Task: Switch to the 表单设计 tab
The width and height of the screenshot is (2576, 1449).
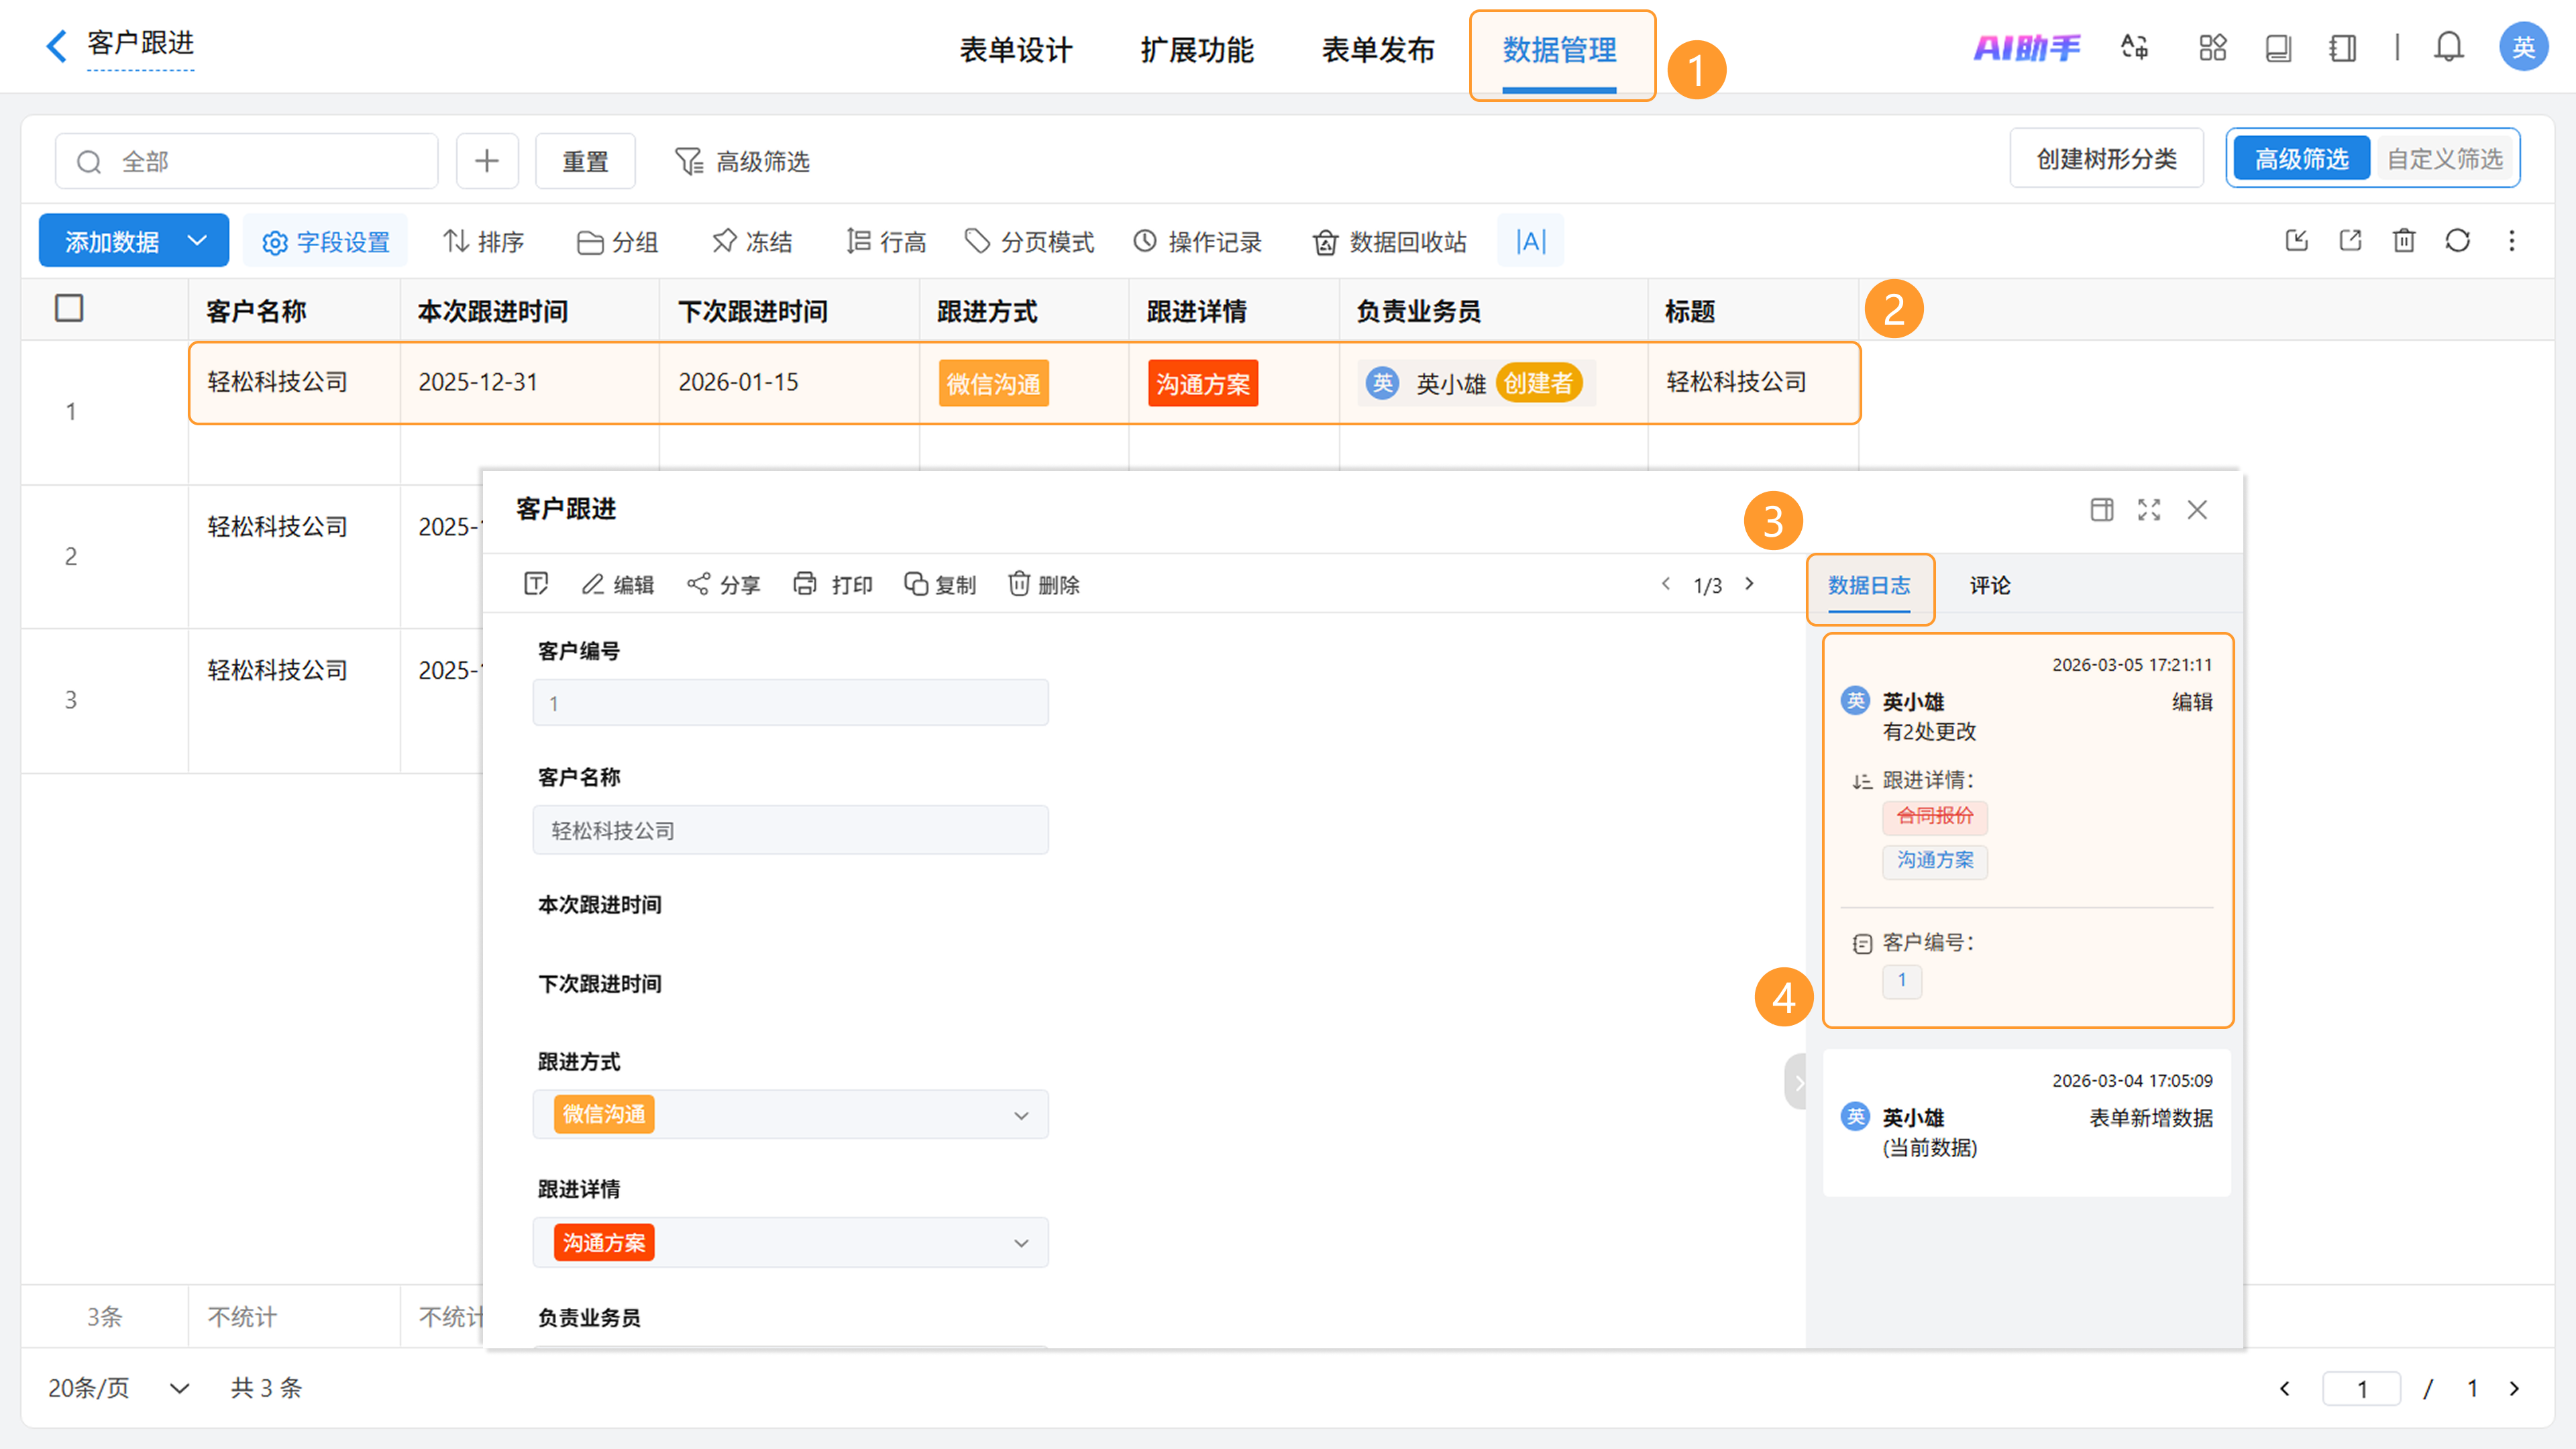Action: pos(1015,50)
